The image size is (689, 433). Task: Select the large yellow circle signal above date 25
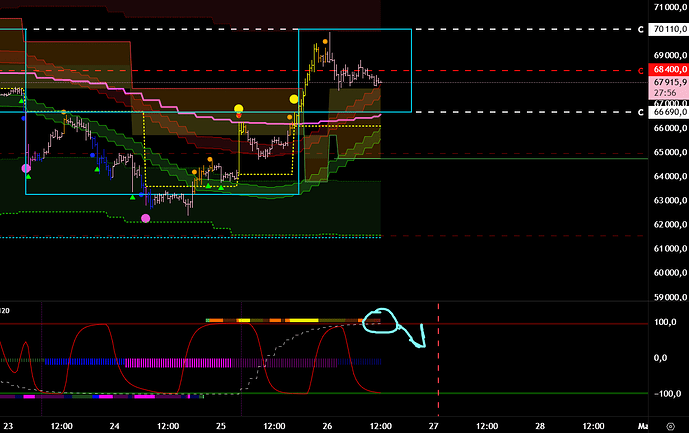pos(238,108)
